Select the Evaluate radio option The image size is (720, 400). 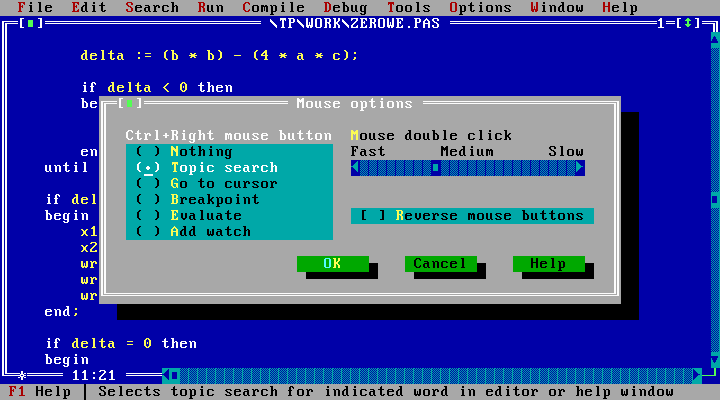tap(149, 215)
